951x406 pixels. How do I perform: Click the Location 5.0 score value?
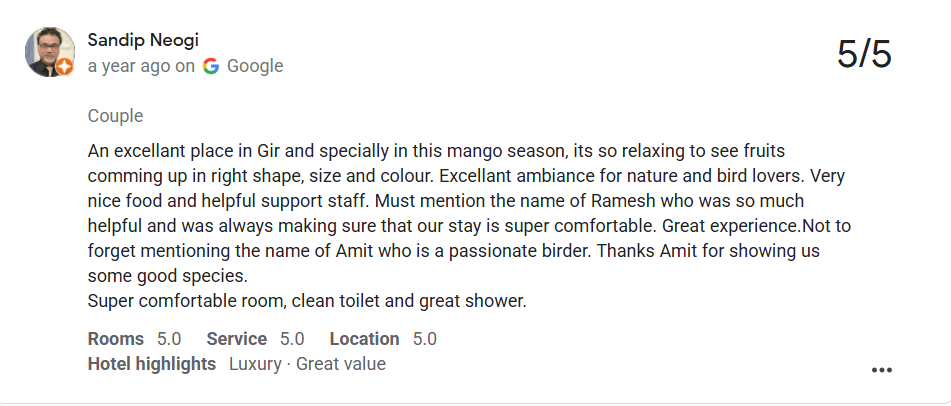click(425, 339)
